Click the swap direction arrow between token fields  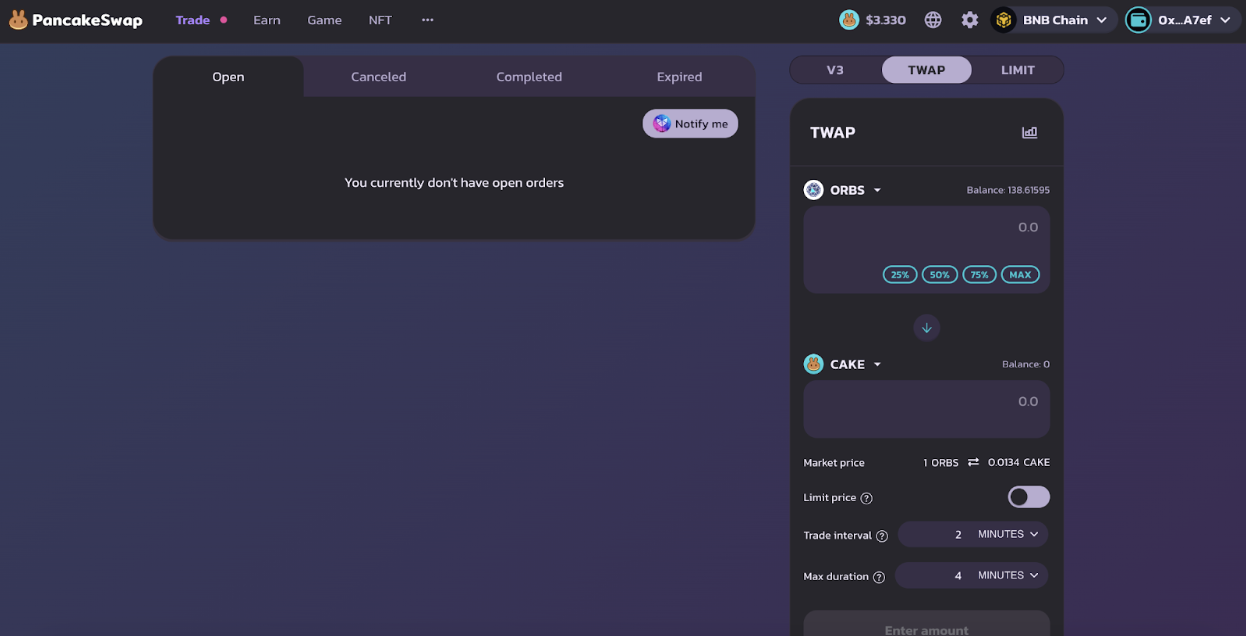coord(926,327)
